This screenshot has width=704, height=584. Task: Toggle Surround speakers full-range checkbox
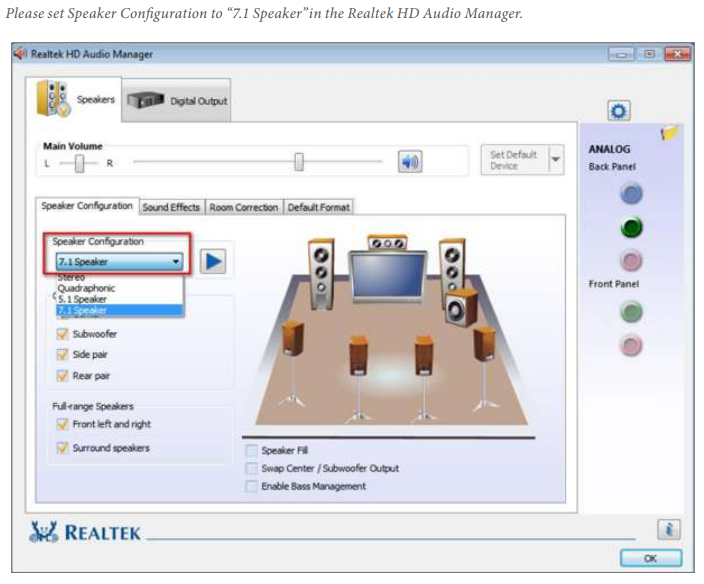62,448
